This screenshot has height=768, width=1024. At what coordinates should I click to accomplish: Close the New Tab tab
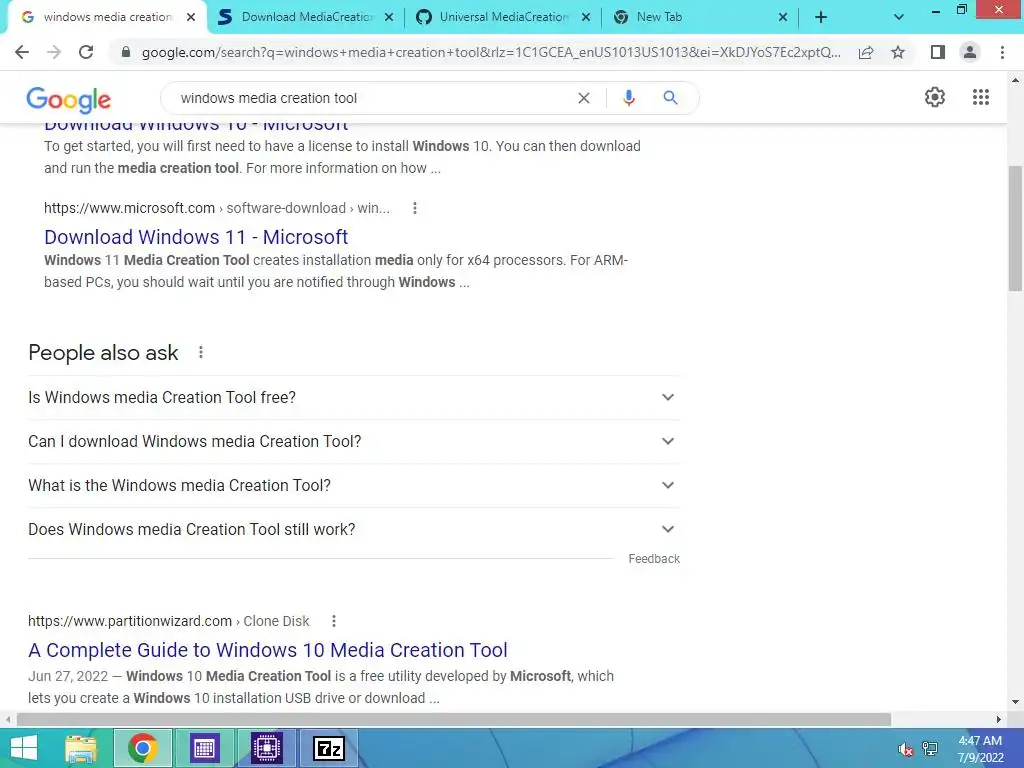tap(783, 17)
